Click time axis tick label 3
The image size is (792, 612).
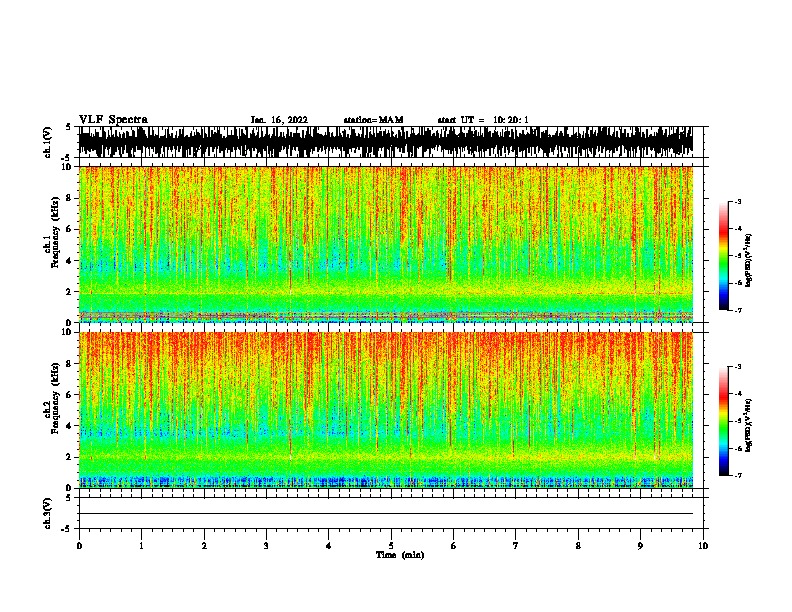(x=266, y=546)
